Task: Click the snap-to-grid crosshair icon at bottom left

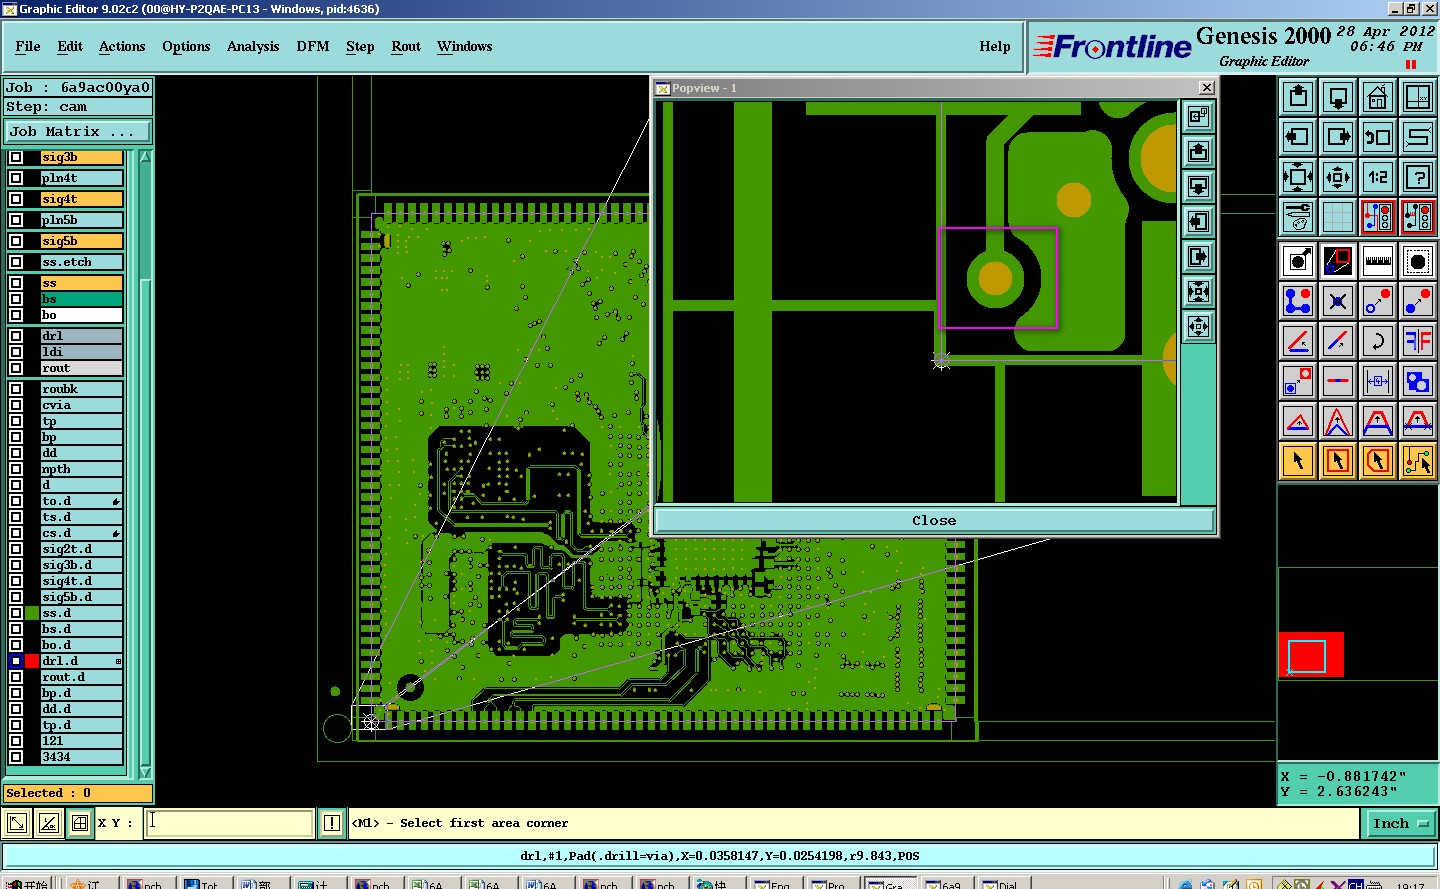Action: (x=80, y=824)
